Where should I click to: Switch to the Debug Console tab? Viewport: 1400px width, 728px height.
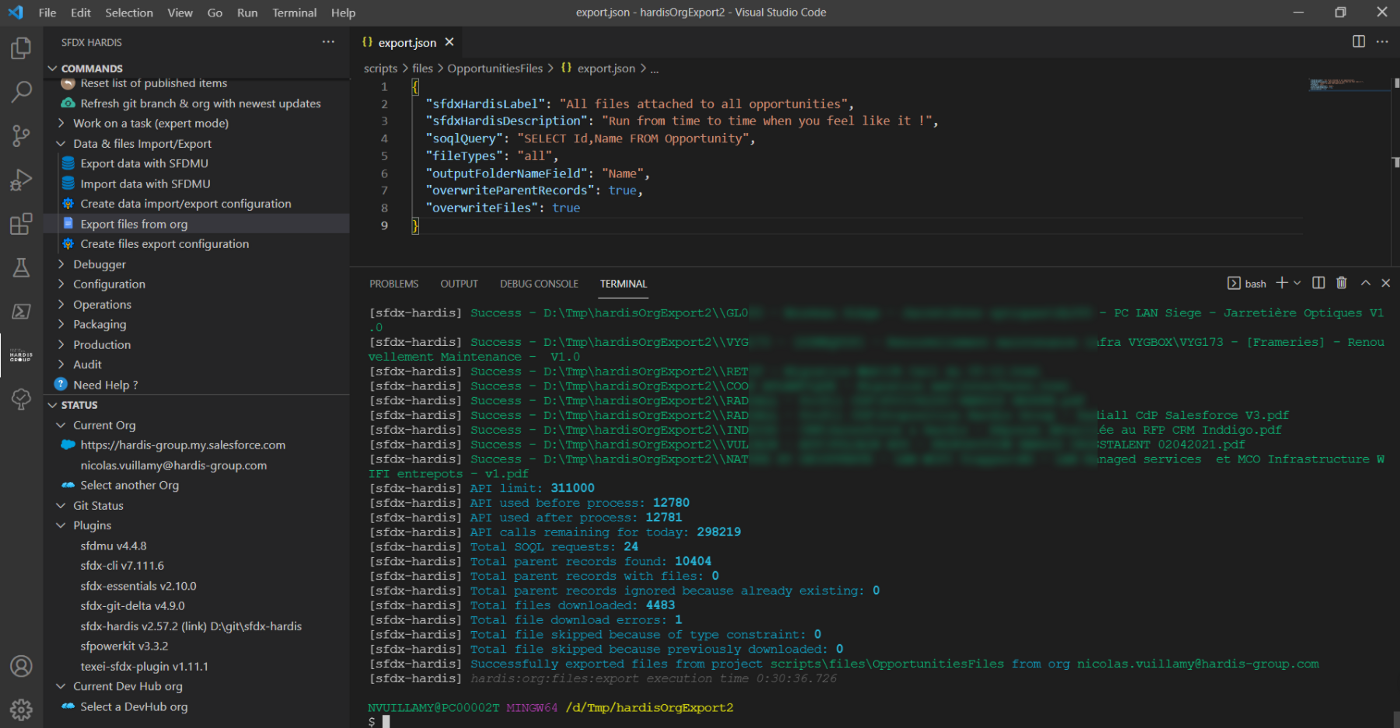tap(539, 284)
